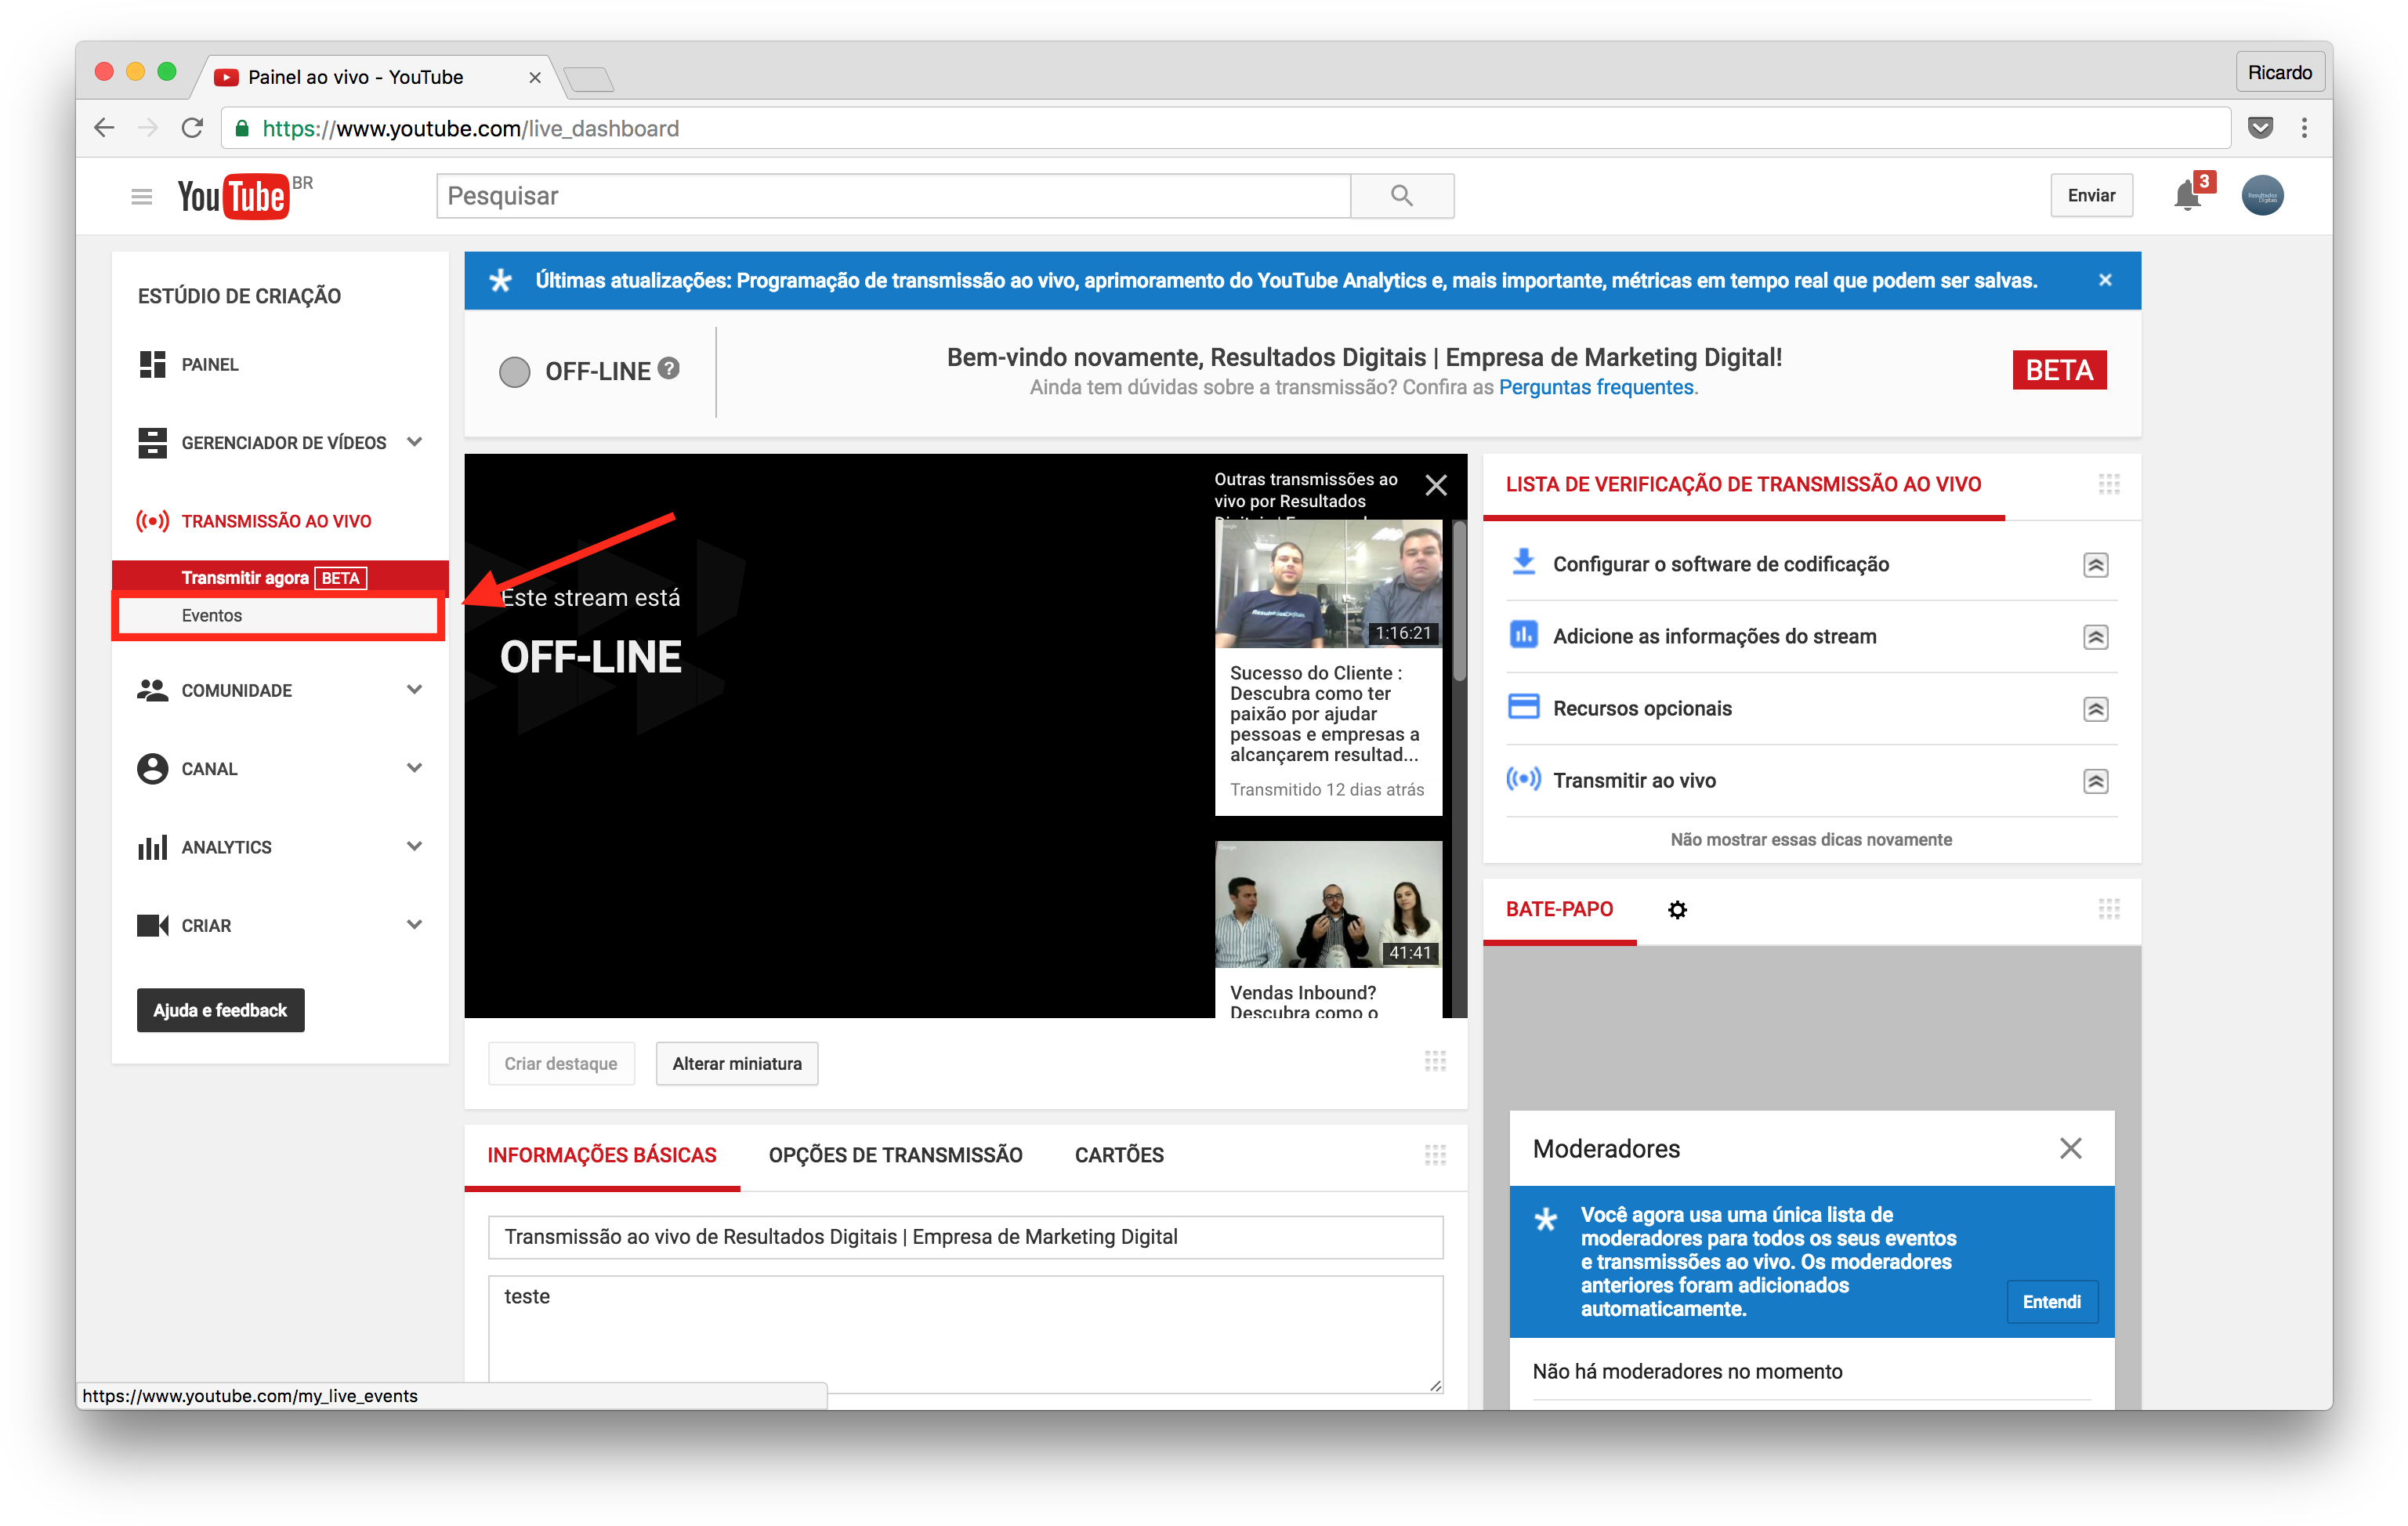Collapse 'Configurar o software de codificação' item
The width and height of the screenshot is (2408, 1526).
[2095, 565]
